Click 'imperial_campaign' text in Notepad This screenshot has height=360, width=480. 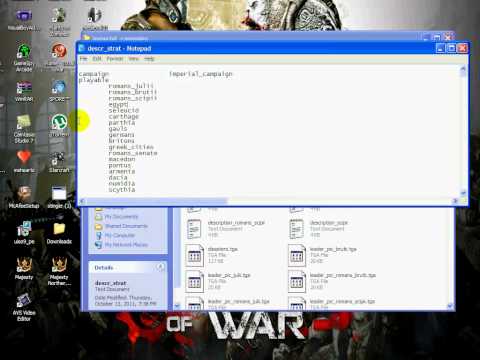tap(201, 74)
